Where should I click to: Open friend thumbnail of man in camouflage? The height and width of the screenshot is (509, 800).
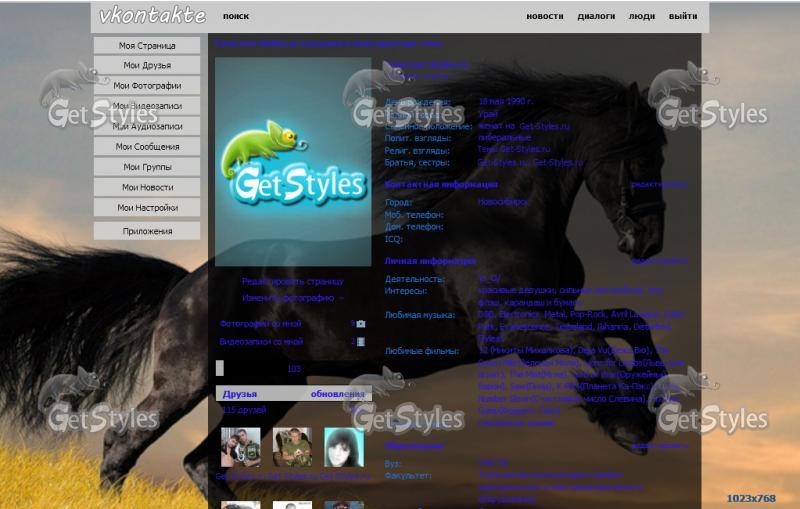292,447
